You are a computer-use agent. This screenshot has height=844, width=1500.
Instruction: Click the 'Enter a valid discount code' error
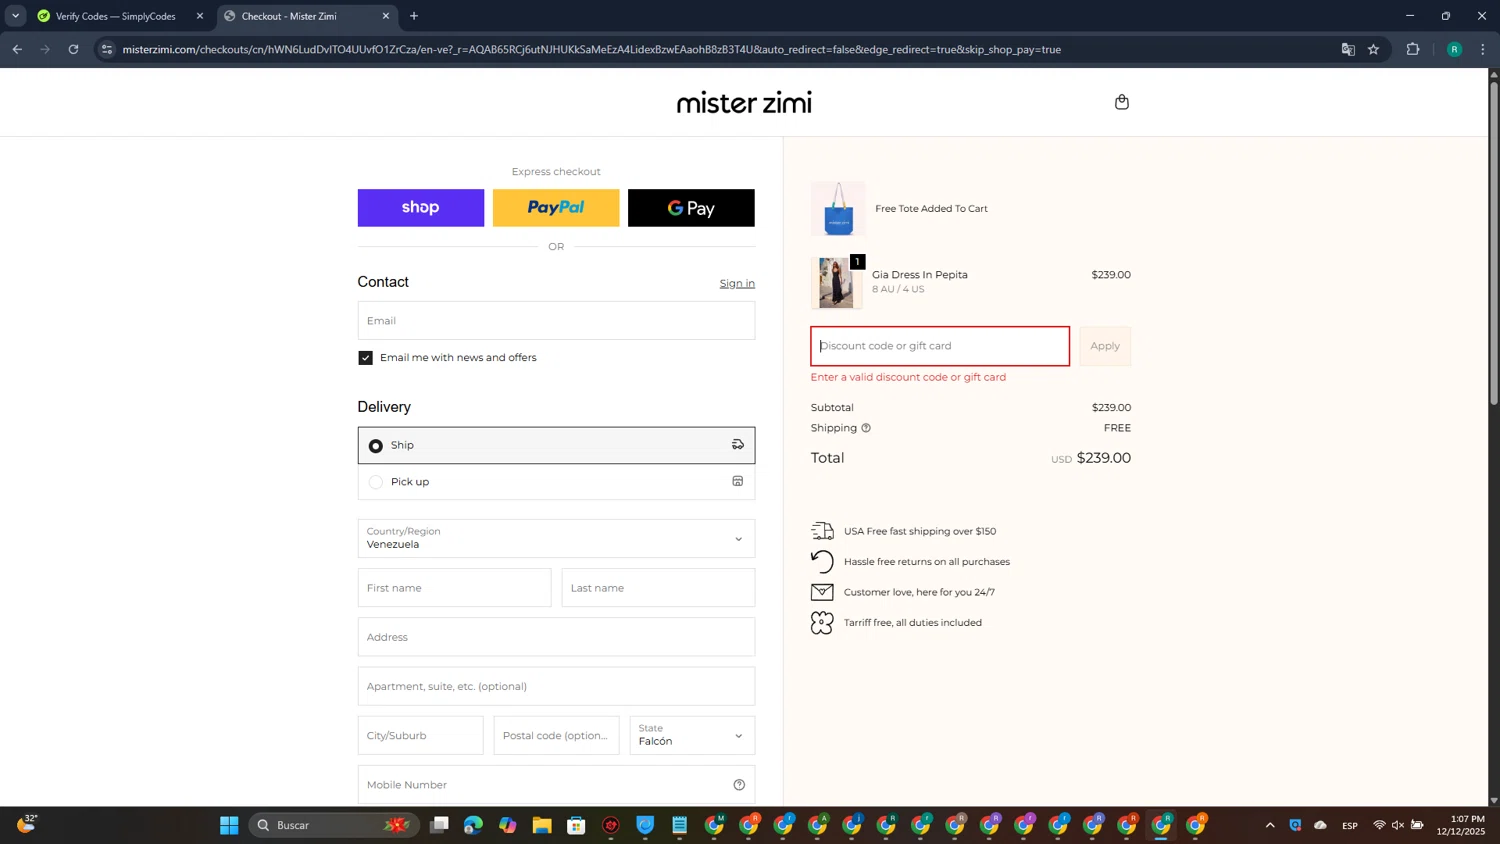click(908, 378)
